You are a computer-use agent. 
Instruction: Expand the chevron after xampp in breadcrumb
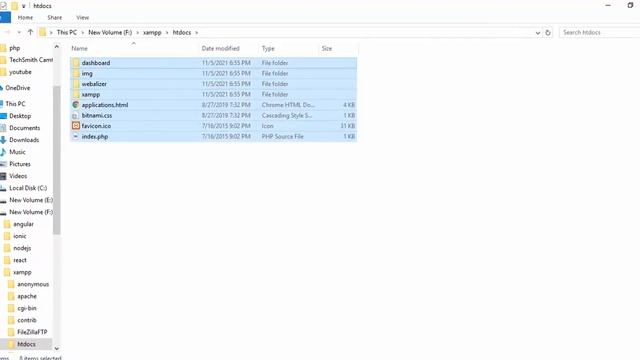point(167,32)
